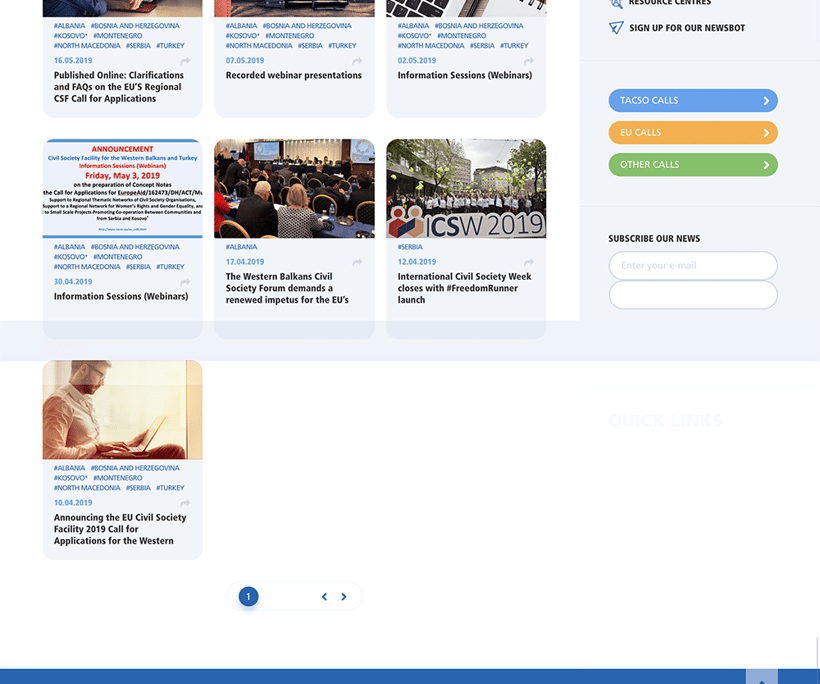Open the OTHER CALLS button
This screenshot has width=820, height=684.
click(693, 165)
